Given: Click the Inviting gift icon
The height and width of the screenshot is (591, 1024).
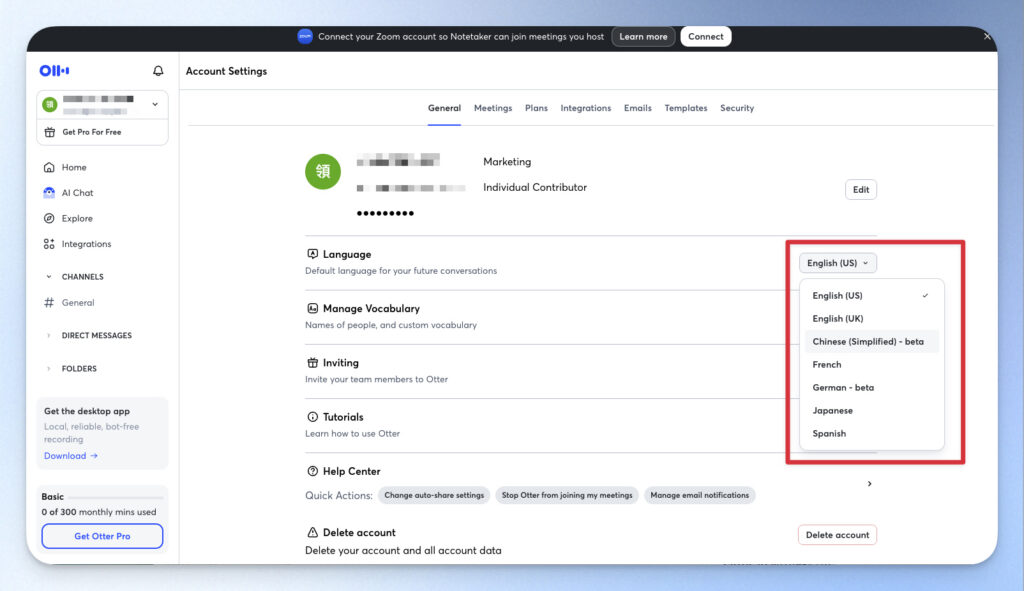Looking at the screenshot, I should (312, 362).
